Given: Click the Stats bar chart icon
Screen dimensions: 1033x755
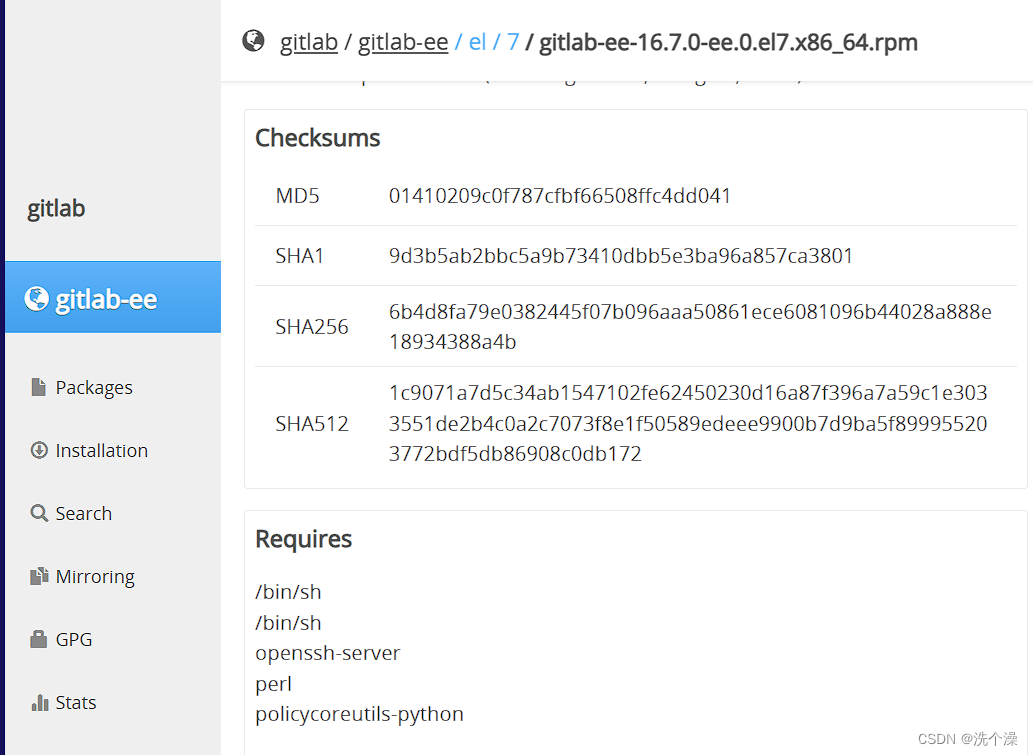Looking at the screenshot, I should coord(40,701).
